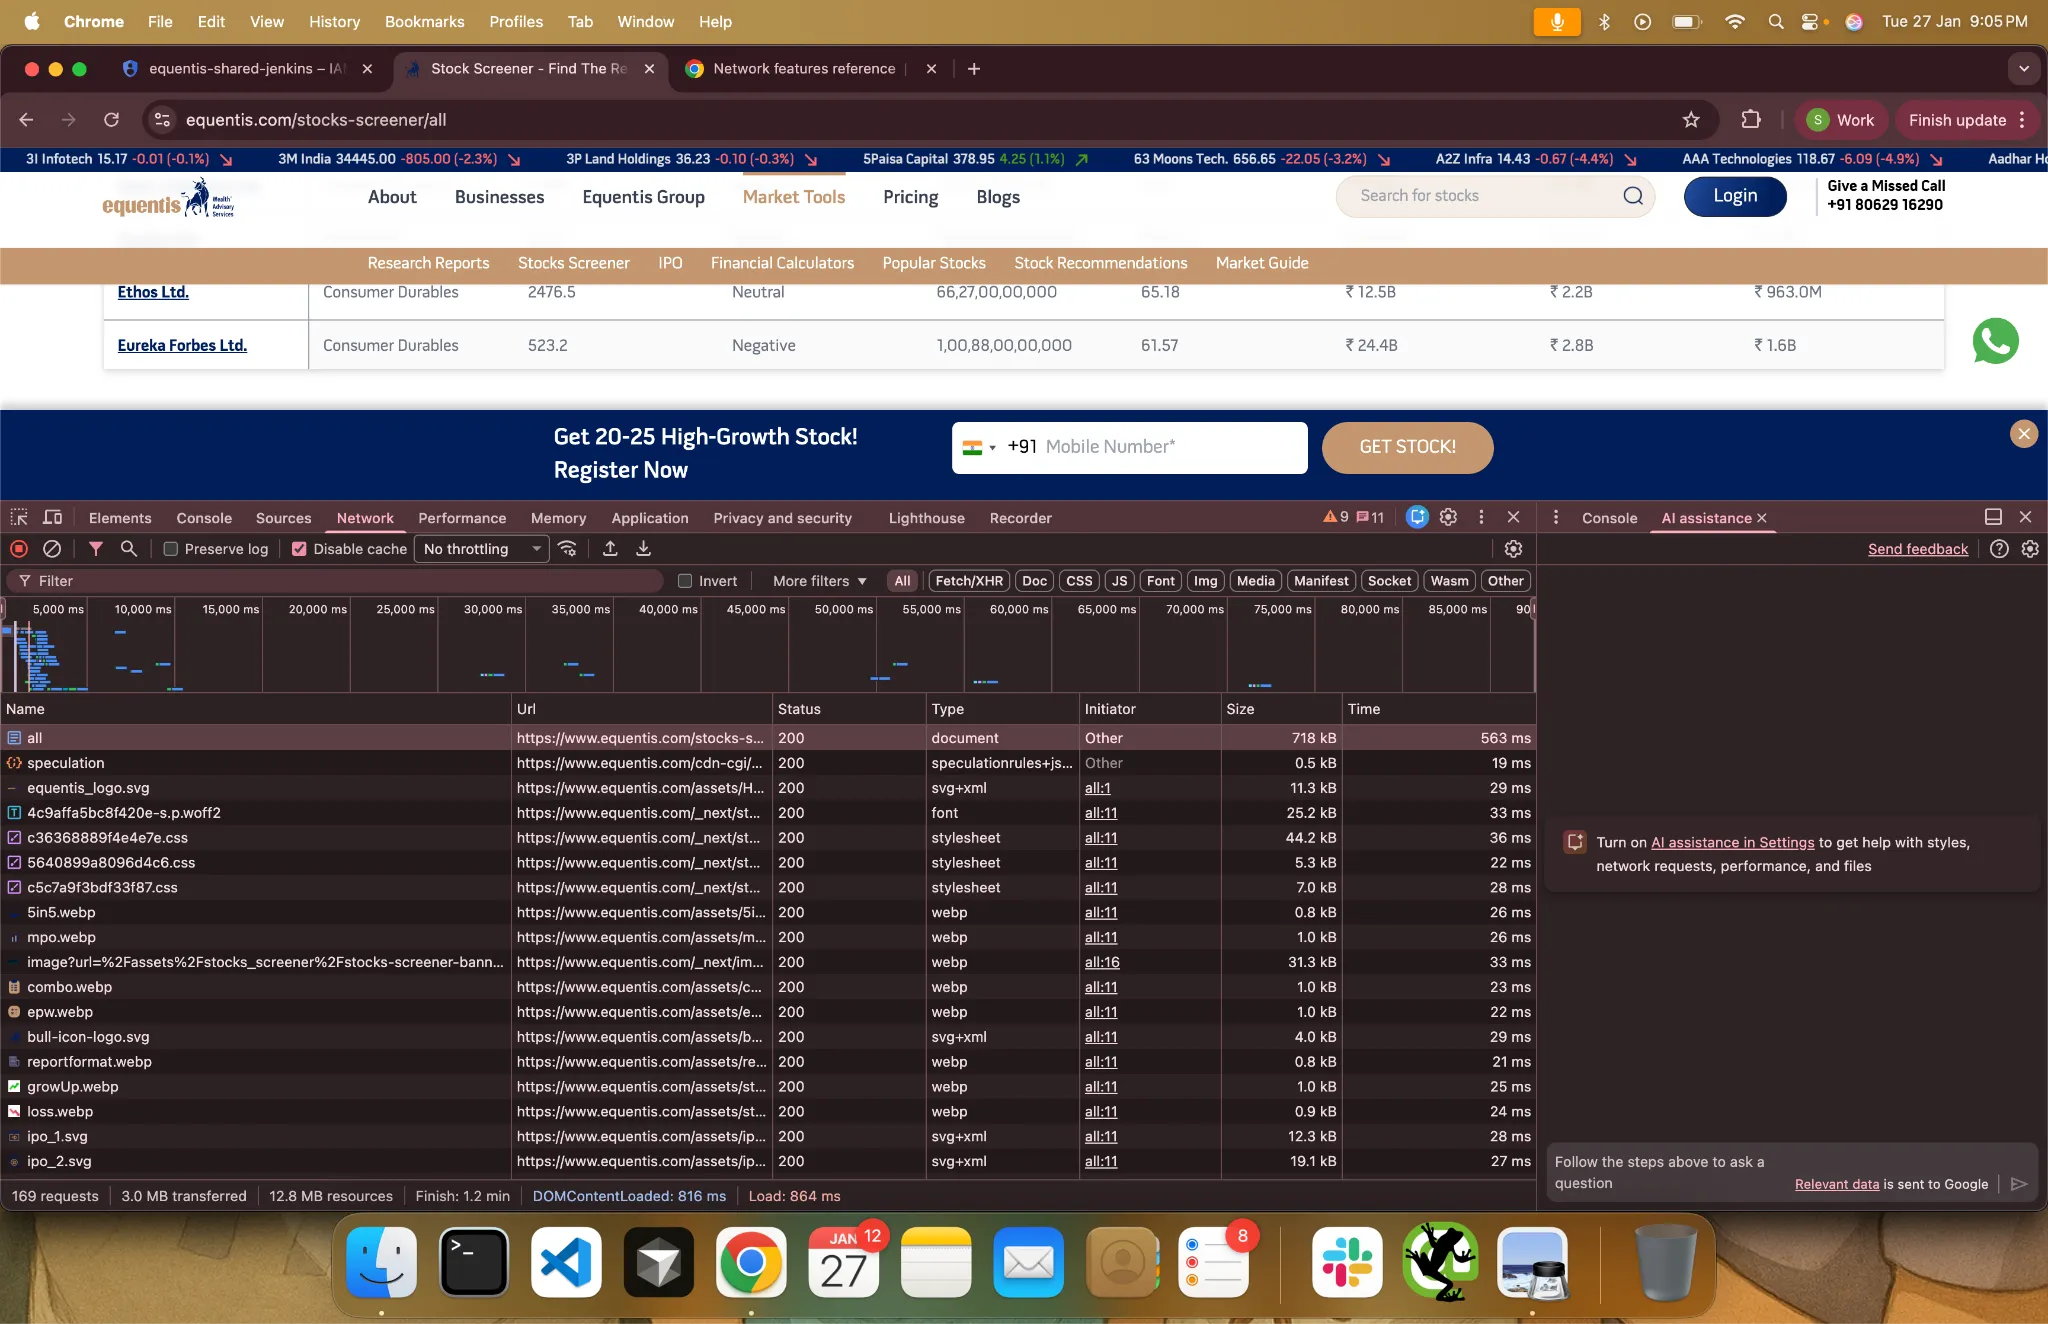The image size is (2048, 1324).
Task: Click the 30,000 ms timeline overview marker
Action: click(x=492, y=609)
